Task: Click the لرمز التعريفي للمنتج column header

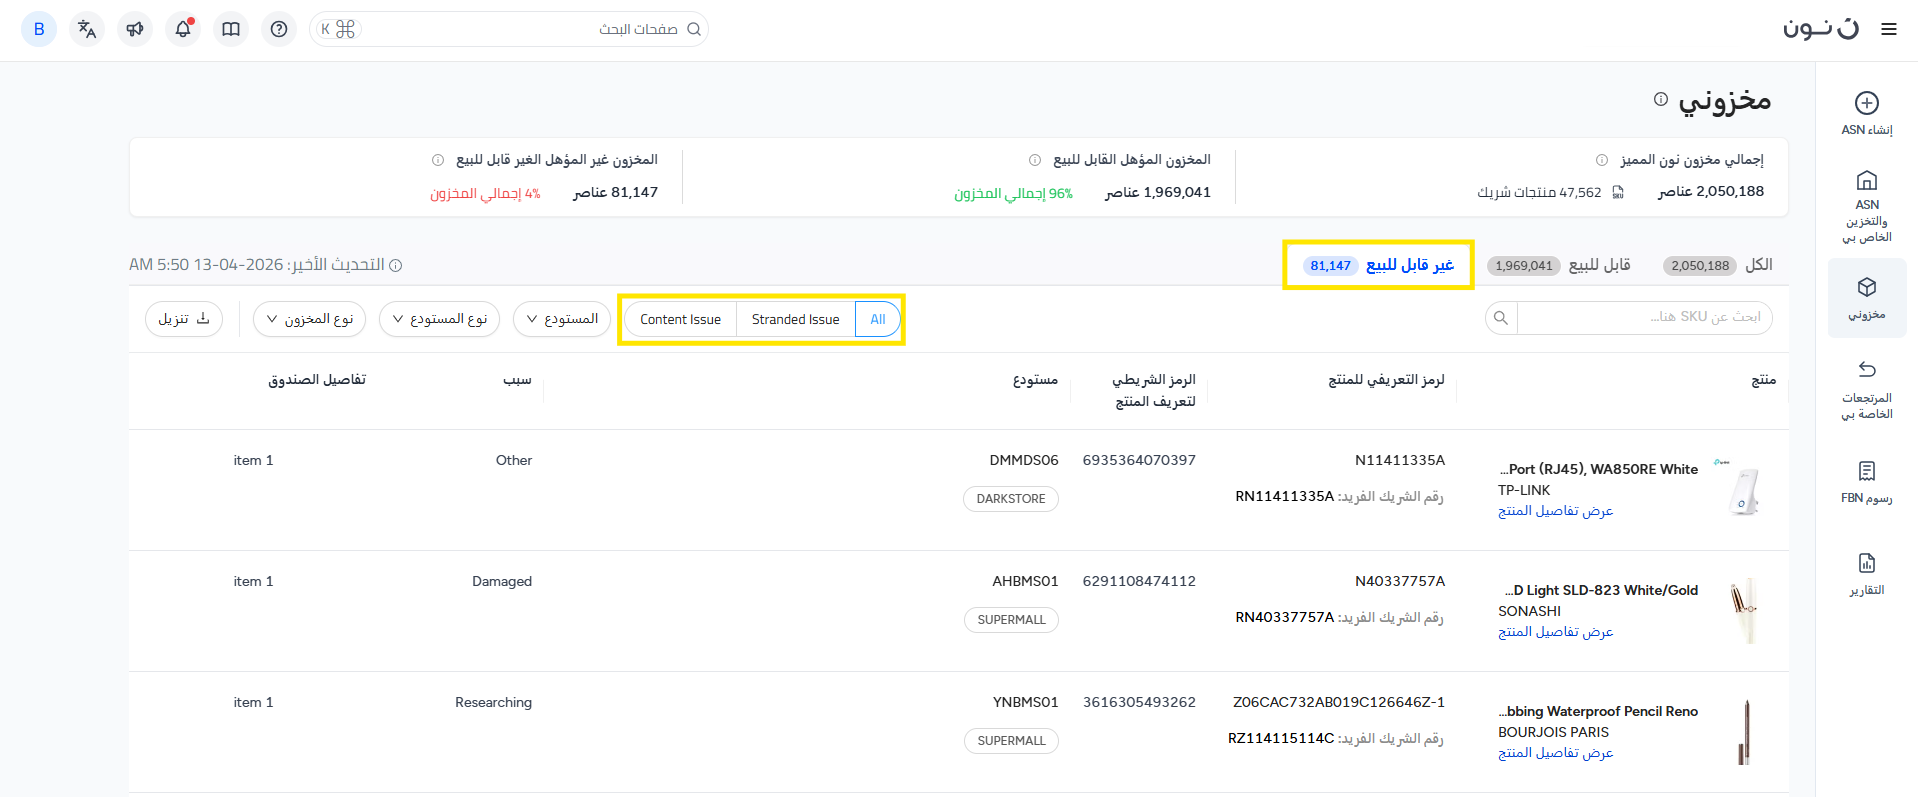Action: coord(1386,380)
